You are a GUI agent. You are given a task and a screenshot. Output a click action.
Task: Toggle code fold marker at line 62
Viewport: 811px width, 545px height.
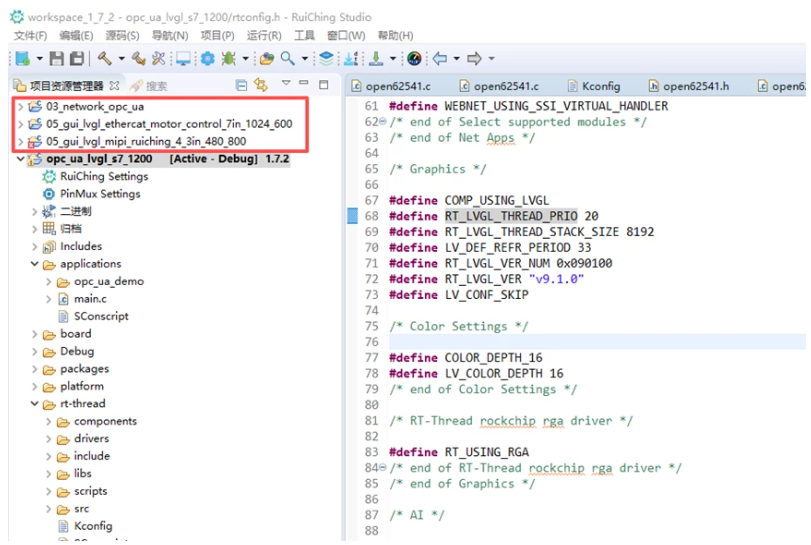[383, 122]
